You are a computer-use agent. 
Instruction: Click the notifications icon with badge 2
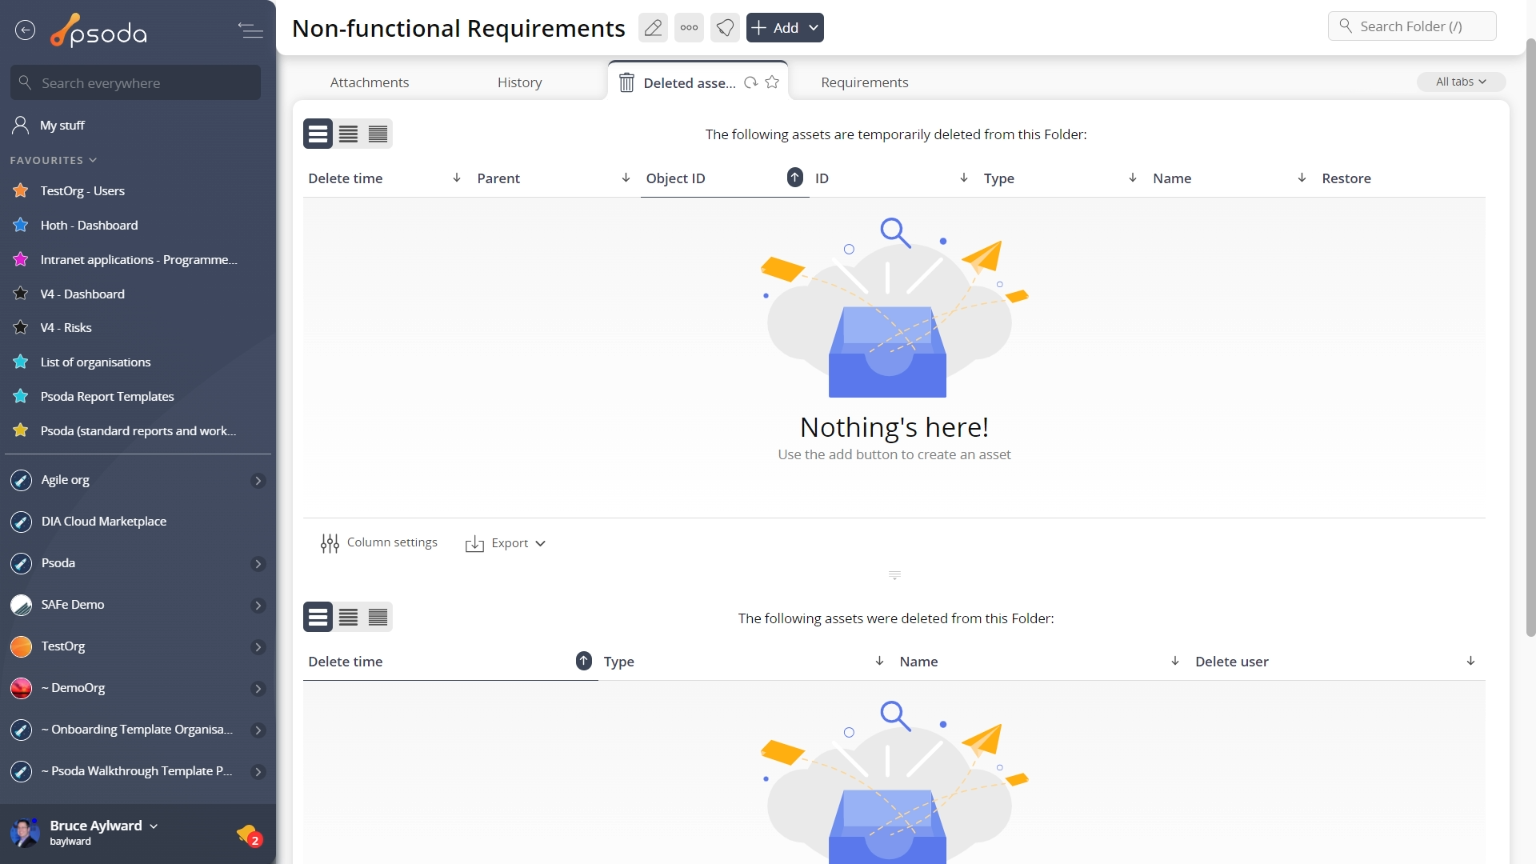tap(248, 834)
